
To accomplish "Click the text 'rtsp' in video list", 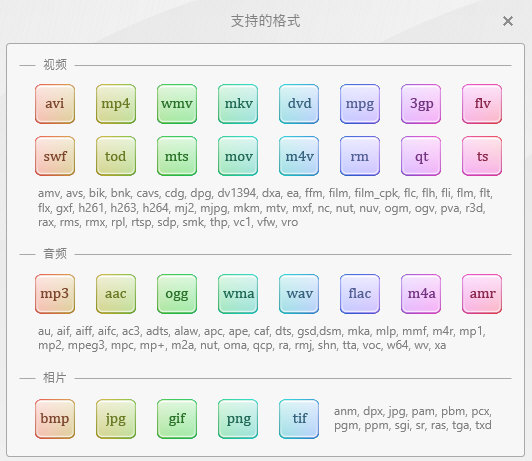I will click(x=141, y=223).
